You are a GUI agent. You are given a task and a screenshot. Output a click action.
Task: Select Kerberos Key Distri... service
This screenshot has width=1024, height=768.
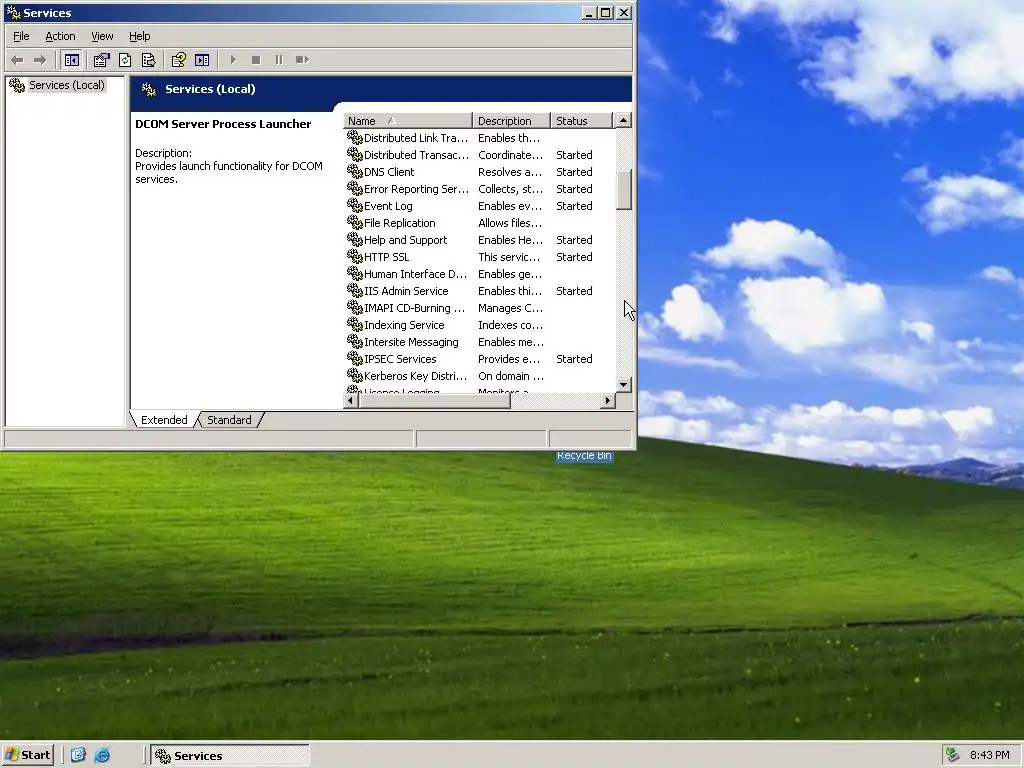(479, 376)
